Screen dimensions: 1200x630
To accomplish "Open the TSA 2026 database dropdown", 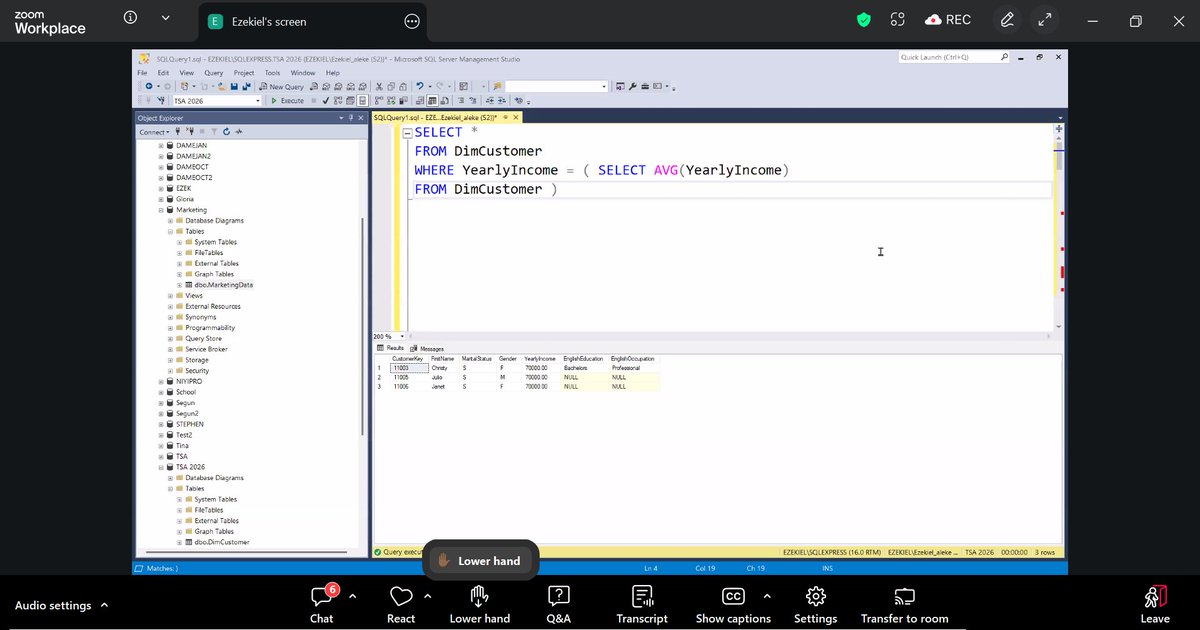I will (257, 101).
